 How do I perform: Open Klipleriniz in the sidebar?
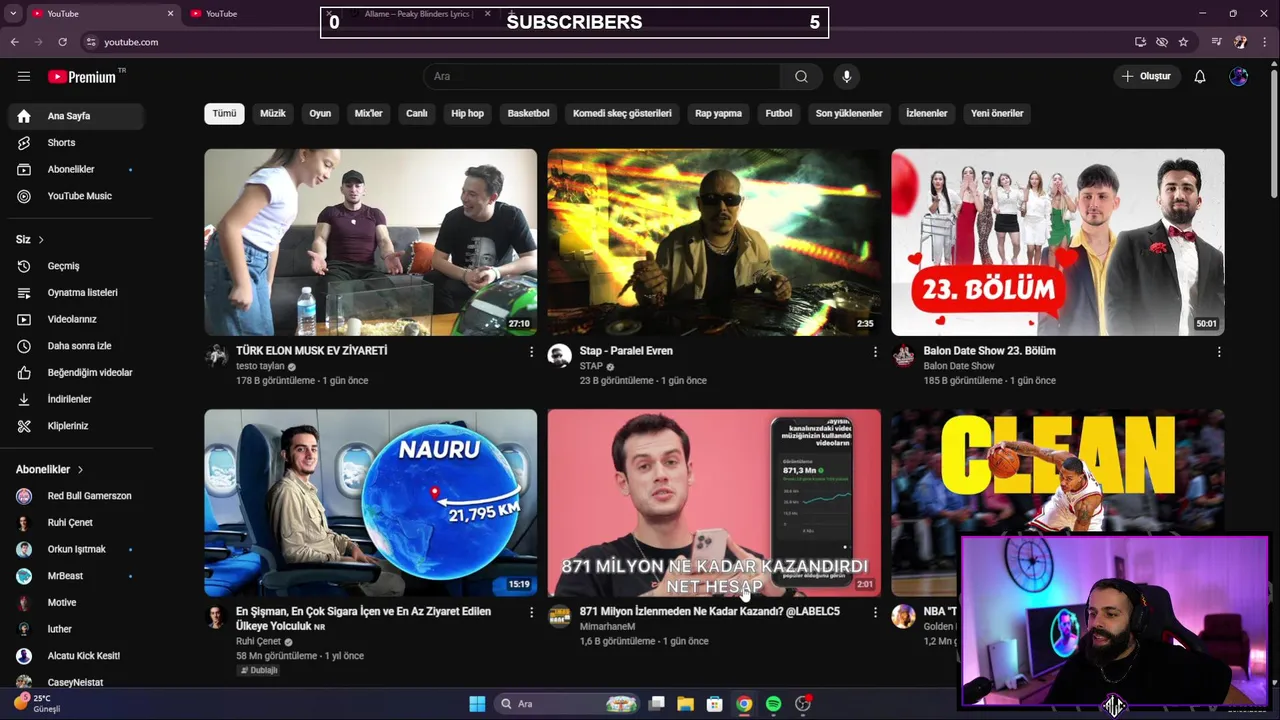(x=76, y=426)
